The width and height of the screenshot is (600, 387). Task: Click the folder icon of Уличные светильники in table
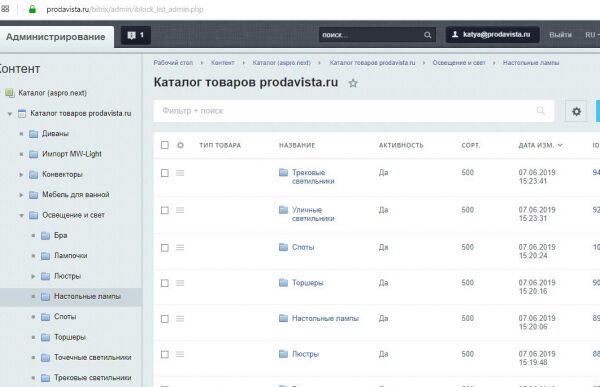click(283, 210)
